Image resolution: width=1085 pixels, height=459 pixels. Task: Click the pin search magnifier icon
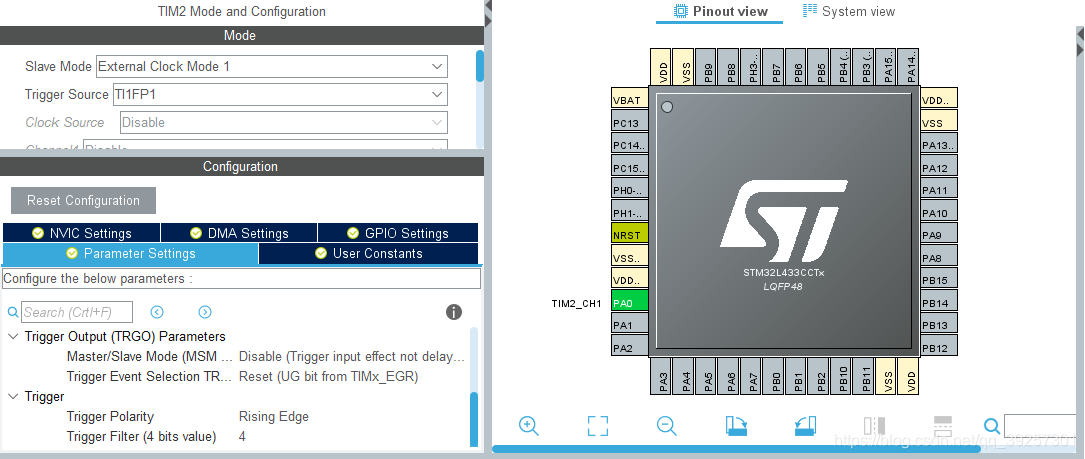tap(992, 426)
